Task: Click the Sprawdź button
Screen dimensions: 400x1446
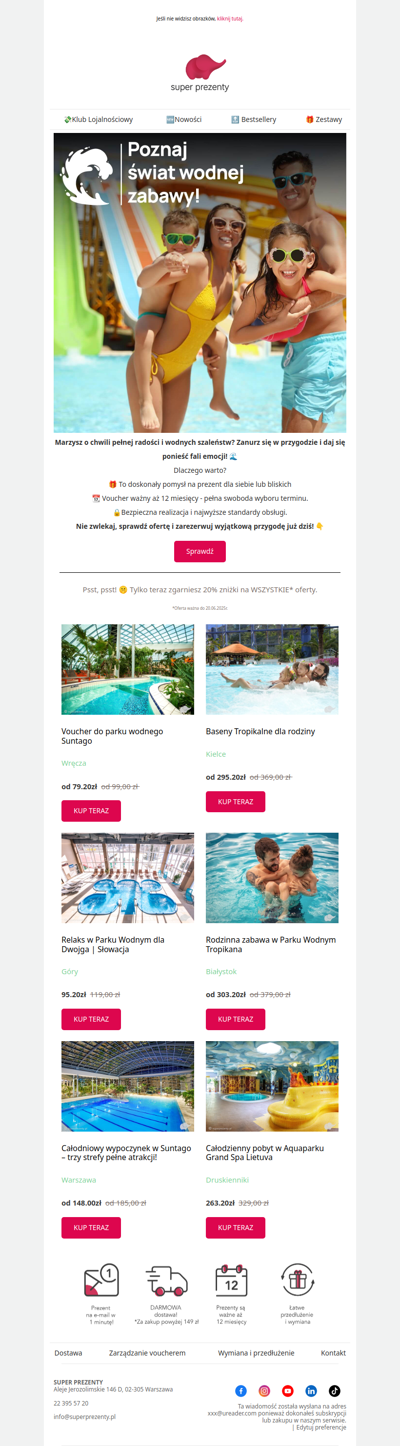Action: (x=200, y=551)
